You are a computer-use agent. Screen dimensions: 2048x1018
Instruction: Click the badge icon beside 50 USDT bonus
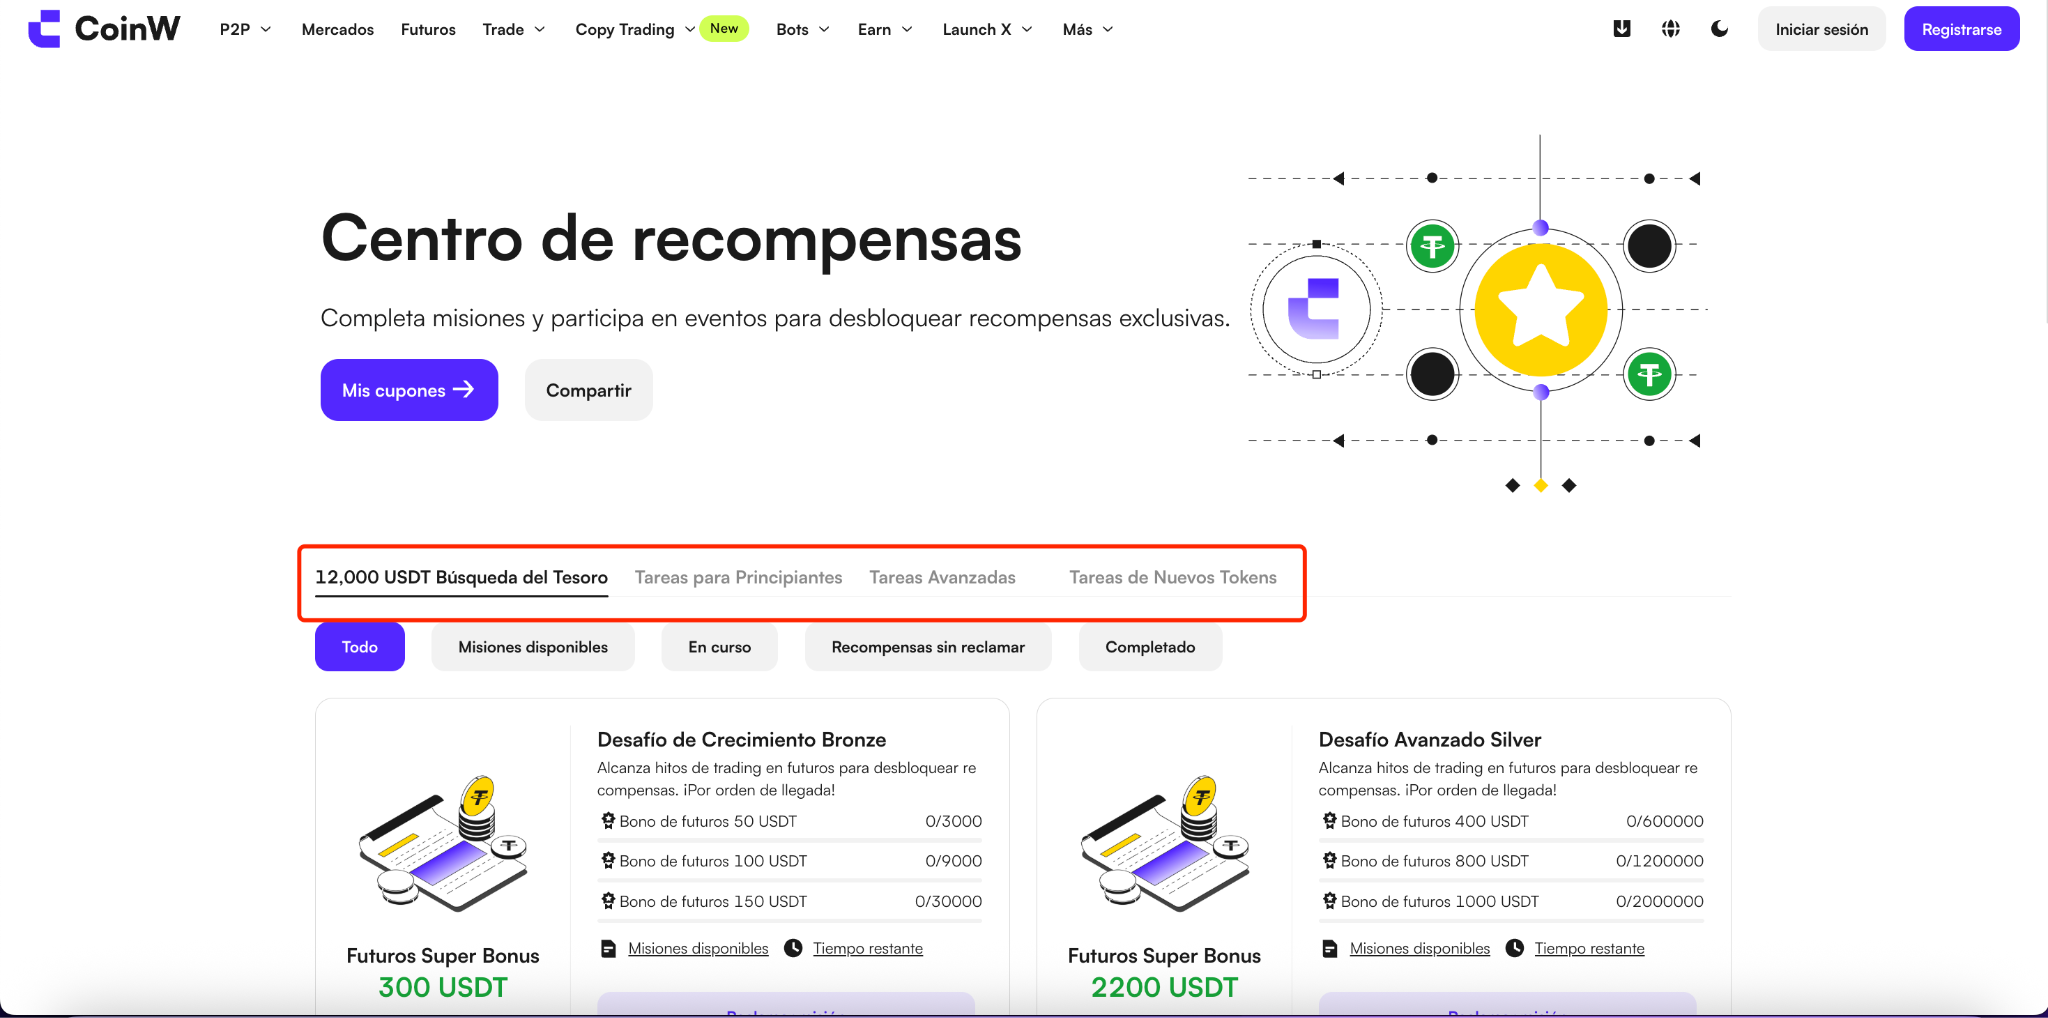608,821
